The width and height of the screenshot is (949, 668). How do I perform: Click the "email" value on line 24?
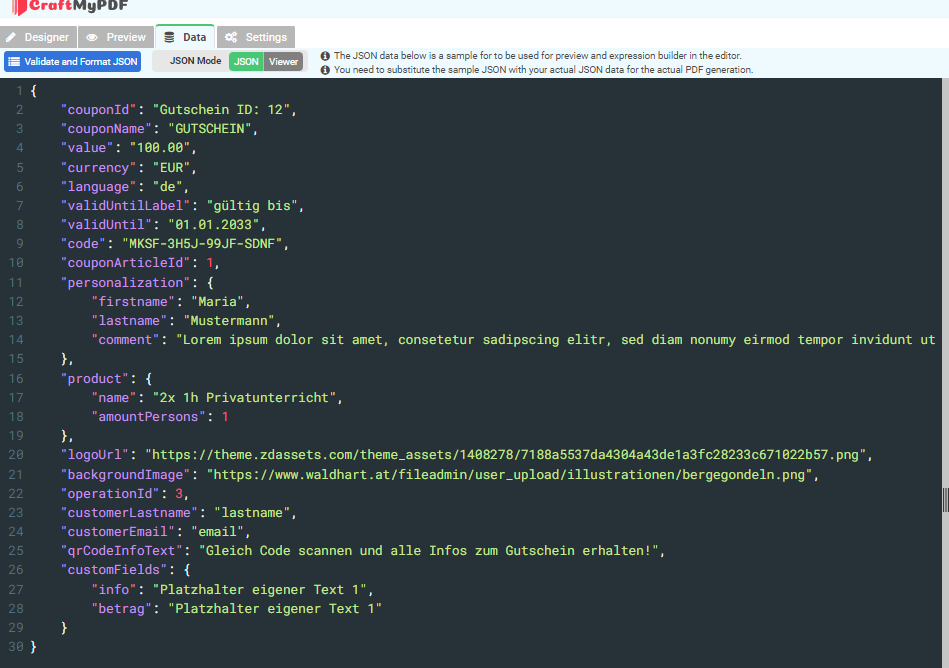pyautogui.click(x=217, y=532)
